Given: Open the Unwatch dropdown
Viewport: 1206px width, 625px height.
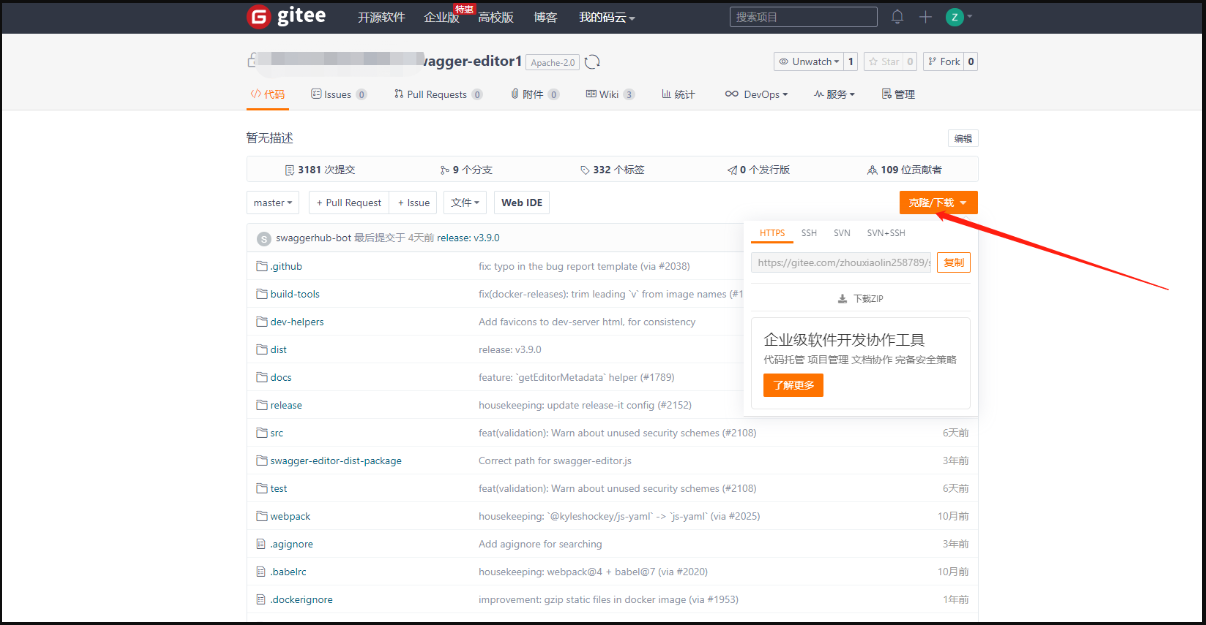Looking at the screenshot, I should point(809,62).
